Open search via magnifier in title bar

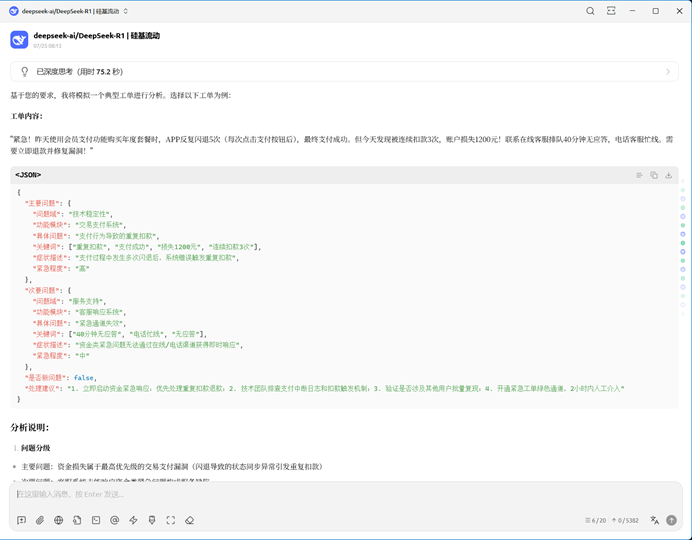(590, 11)
